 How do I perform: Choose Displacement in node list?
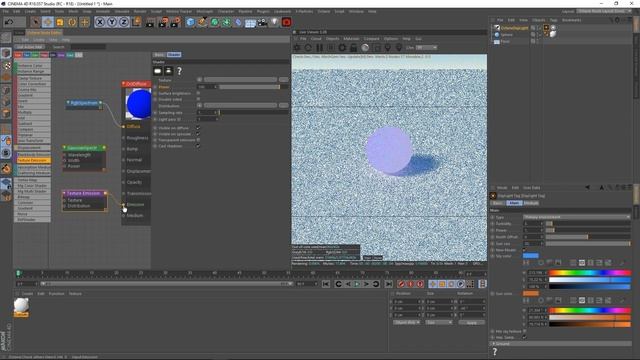(x=32, y=147)
